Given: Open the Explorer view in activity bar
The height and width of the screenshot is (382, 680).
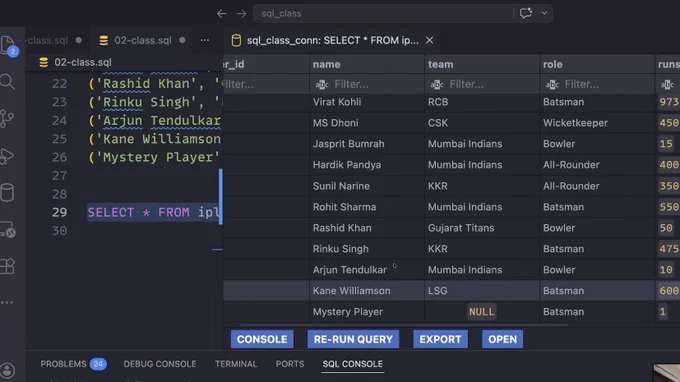Looking at the screenshot, I should [x=8, y=45].
